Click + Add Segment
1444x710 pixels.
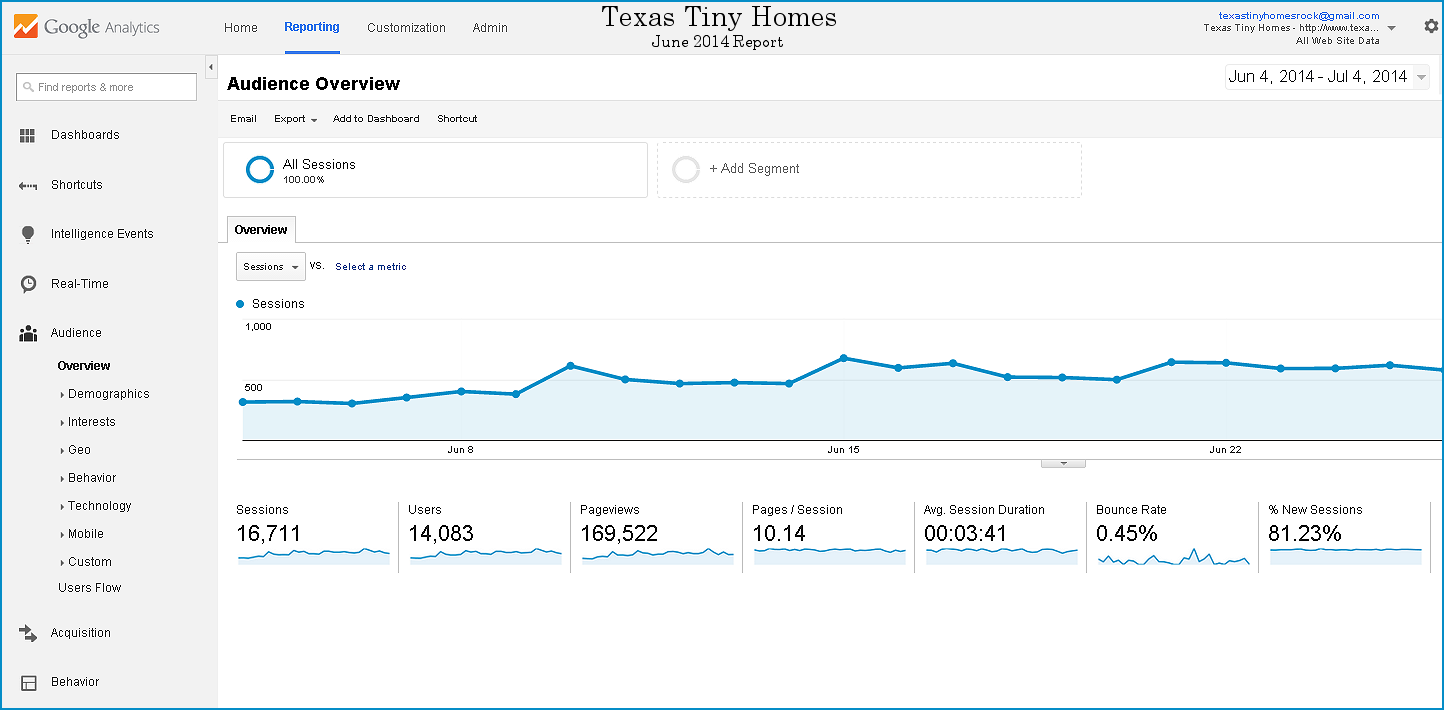(x=754, y=169)
